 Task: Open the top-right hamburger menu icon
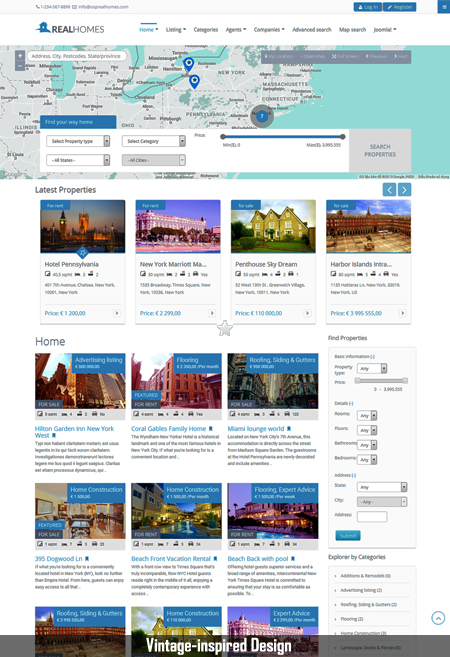(444, 7)
